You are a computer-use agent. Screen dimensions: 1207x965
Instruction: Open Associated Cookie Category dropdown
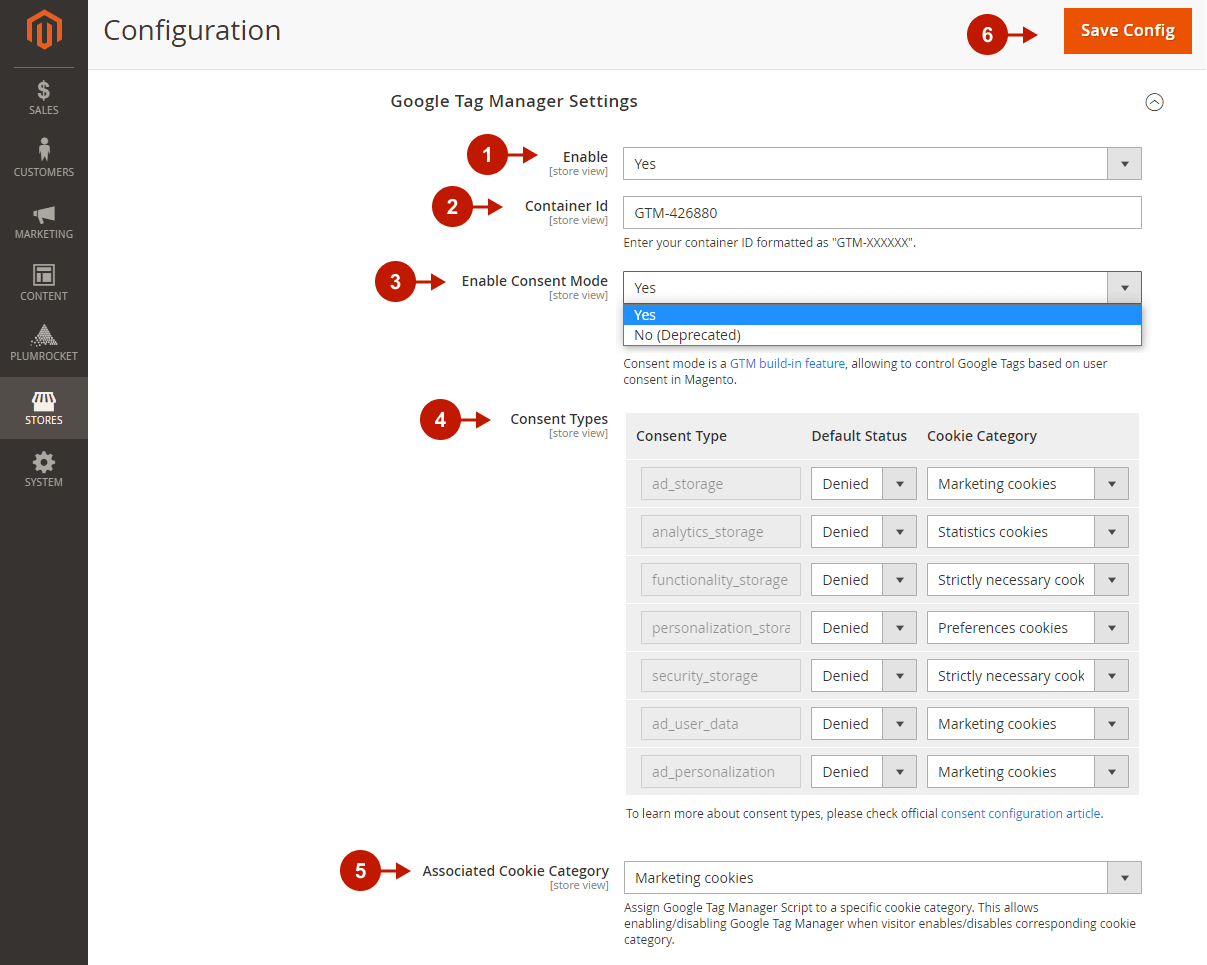click(x=881, y=878)
